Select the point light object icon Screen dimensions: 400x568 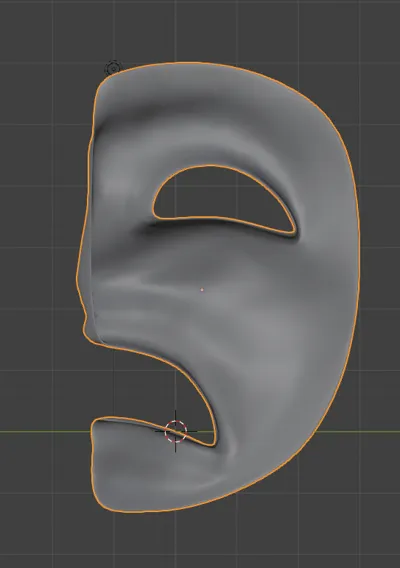113,68
